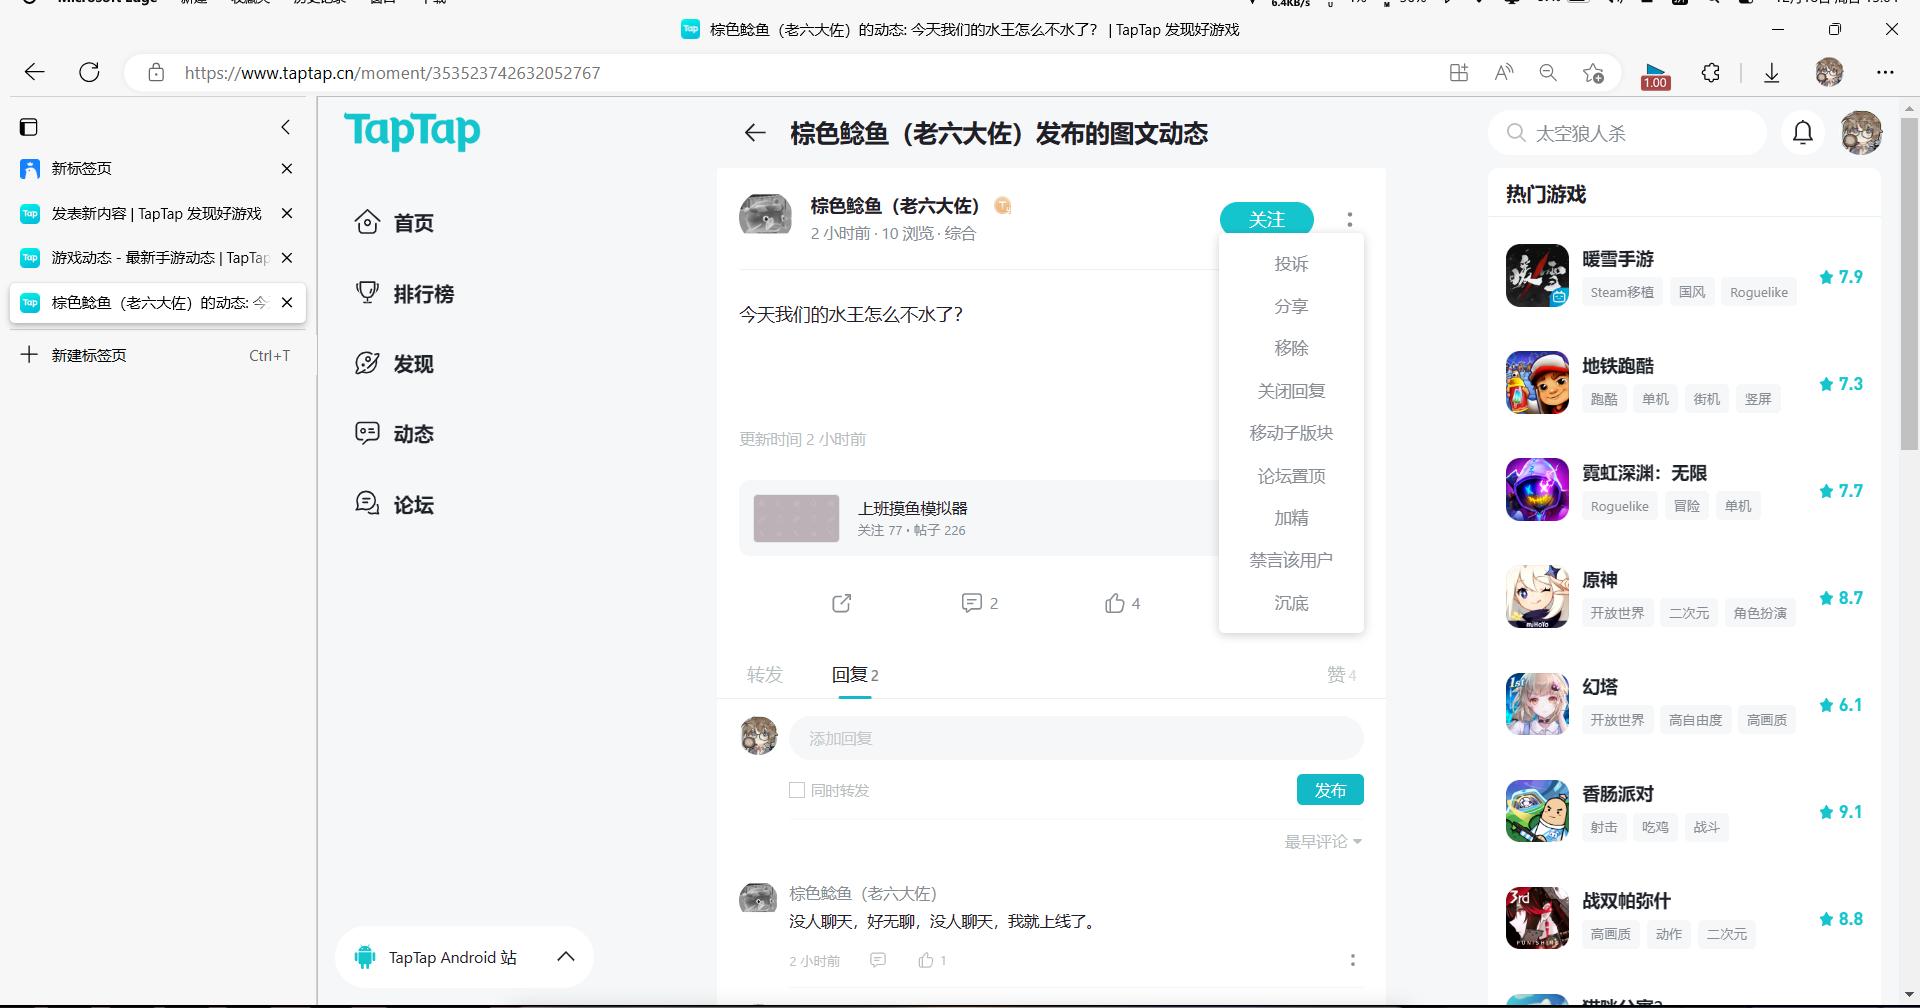Switch to the 回复 2 tab
The height and width of the screenshot is (1008, 1920).
coord(855,675)
